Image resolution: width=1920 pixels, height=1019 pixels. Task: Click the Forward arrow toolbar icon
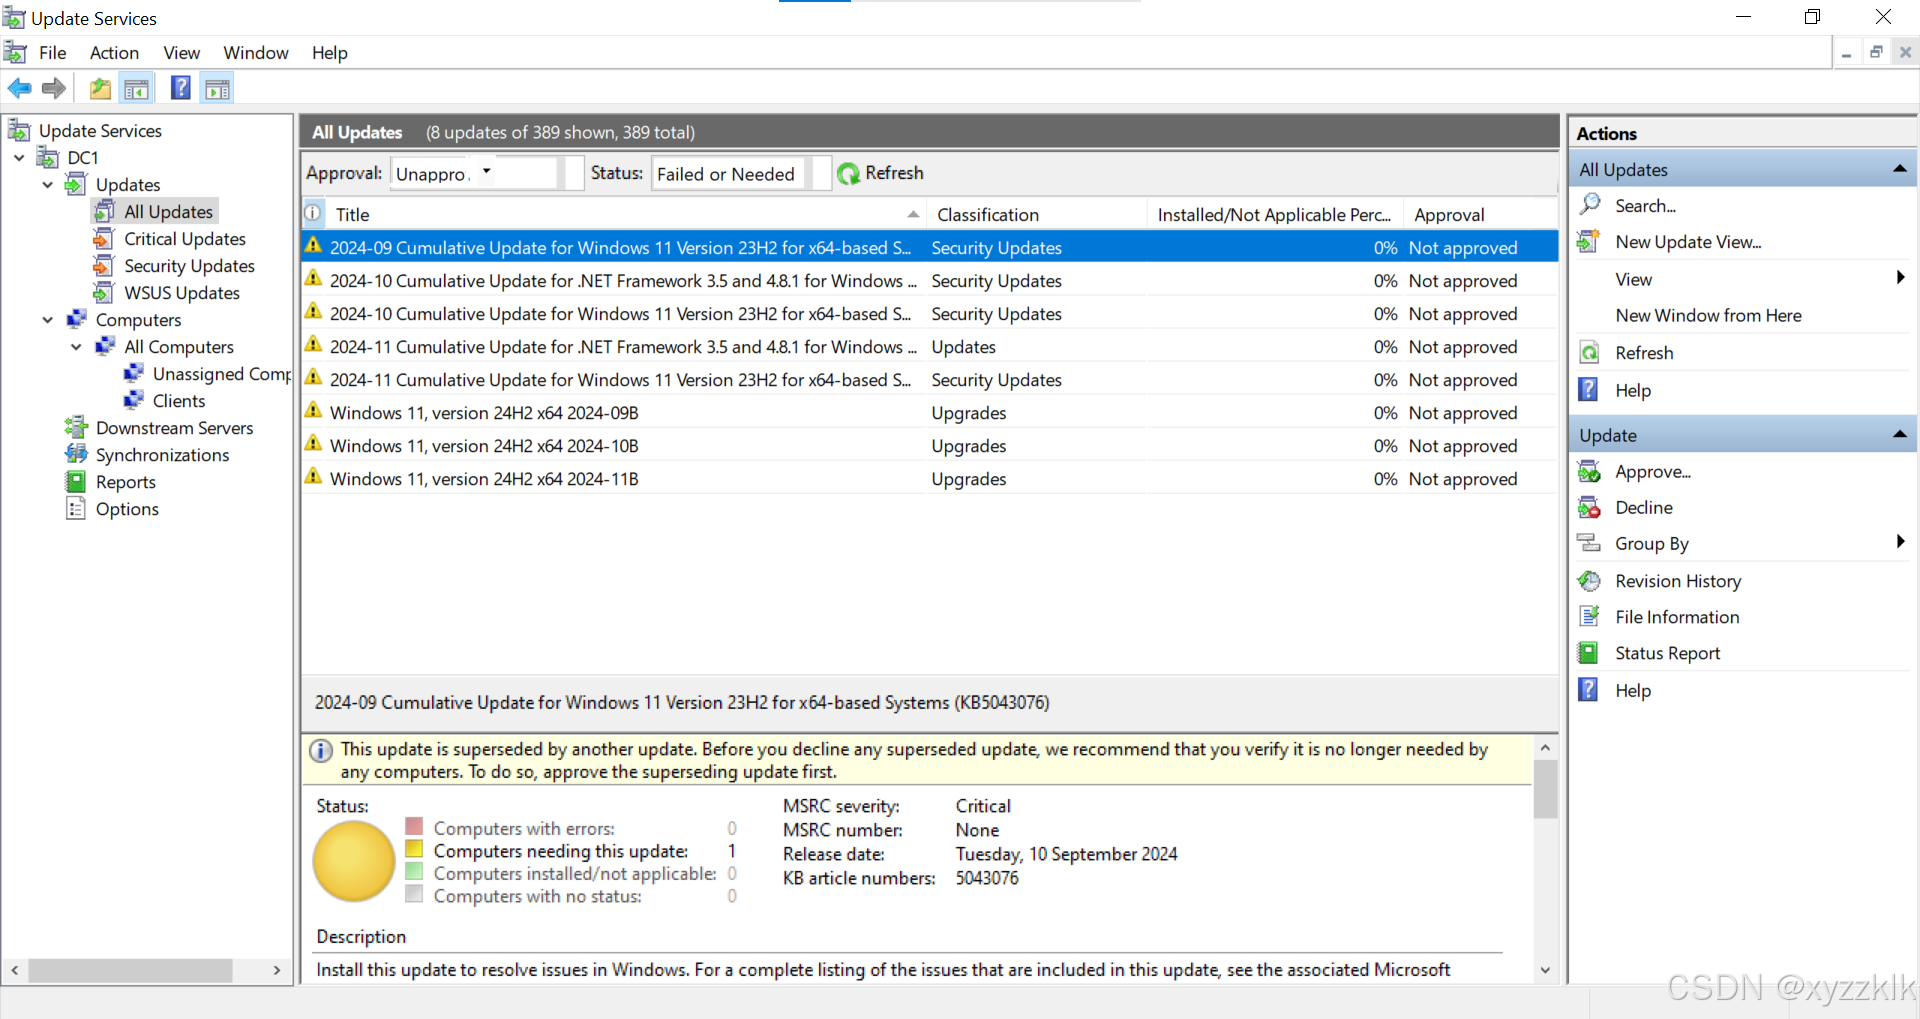click(54, 88)
